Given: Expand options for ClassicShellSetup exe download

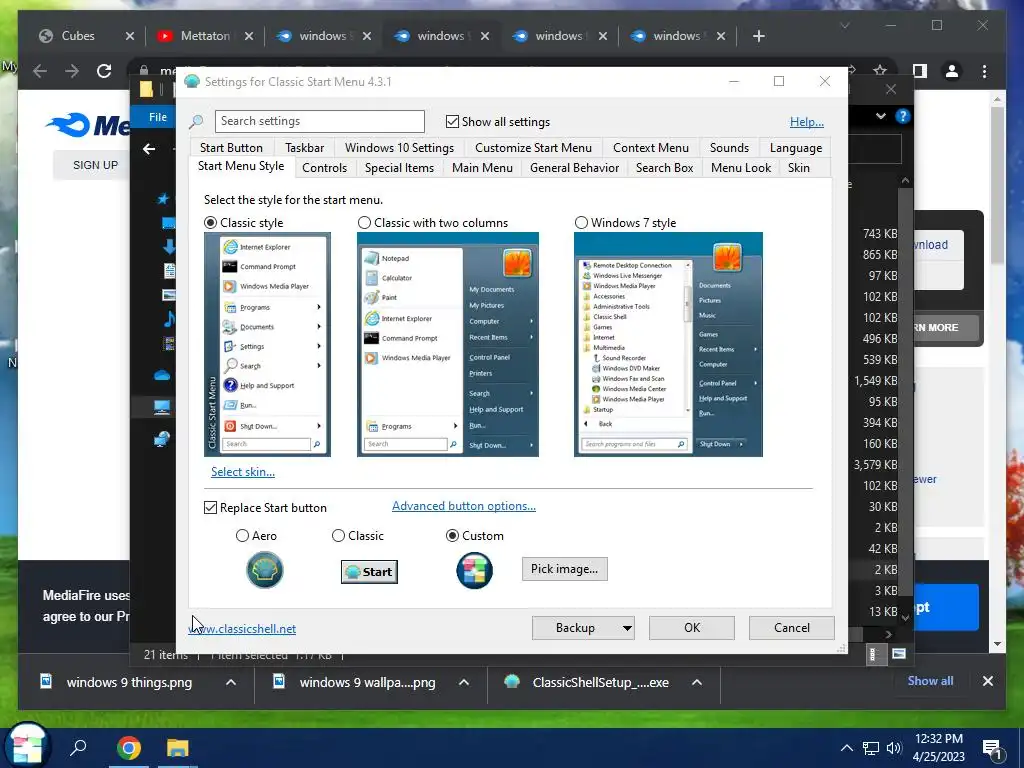Looking at the screenshot, I should coord(697,682).
